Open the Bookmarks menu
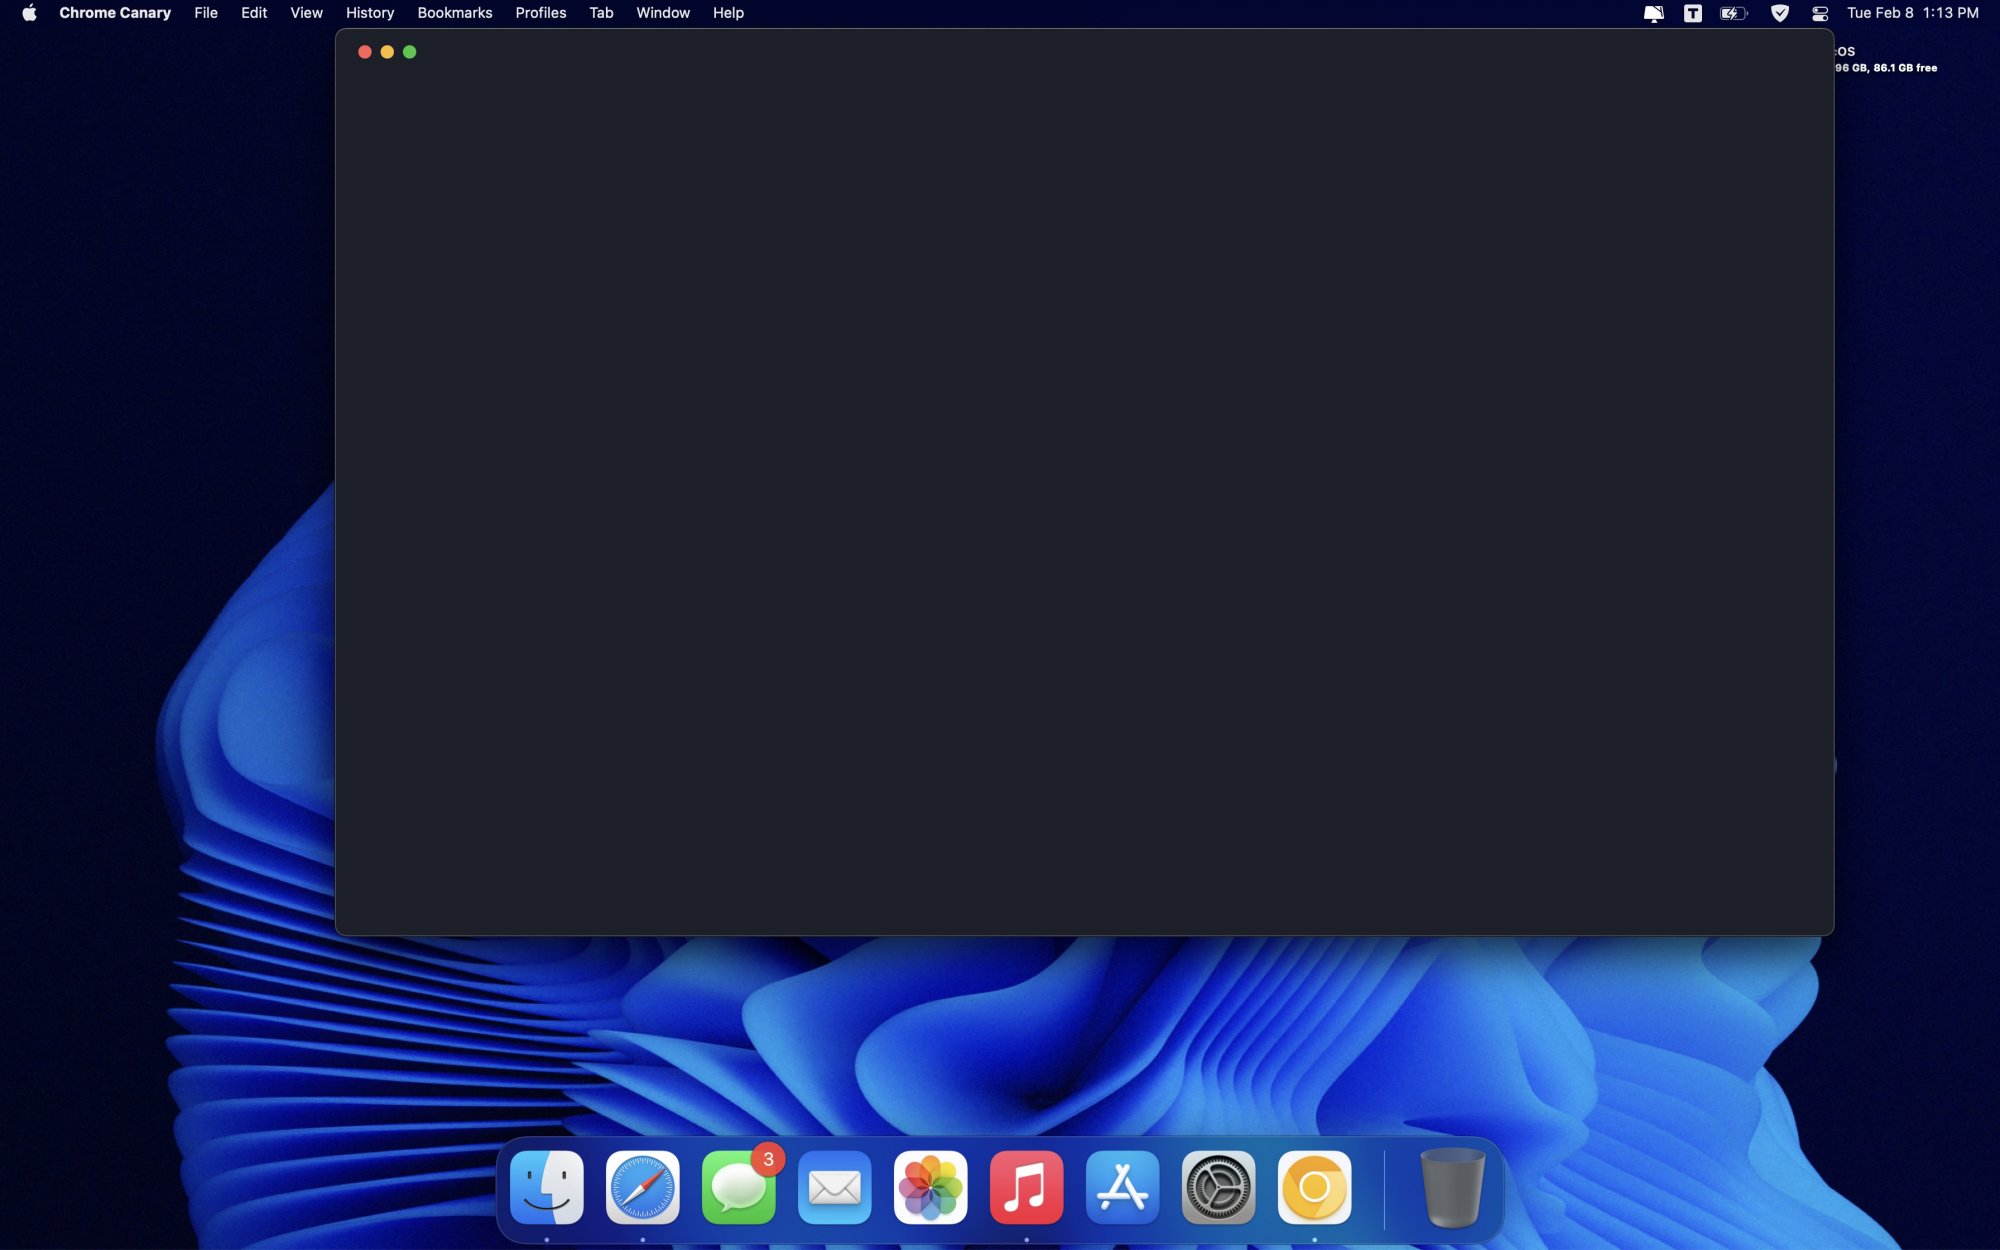 (x=454, y=13)
